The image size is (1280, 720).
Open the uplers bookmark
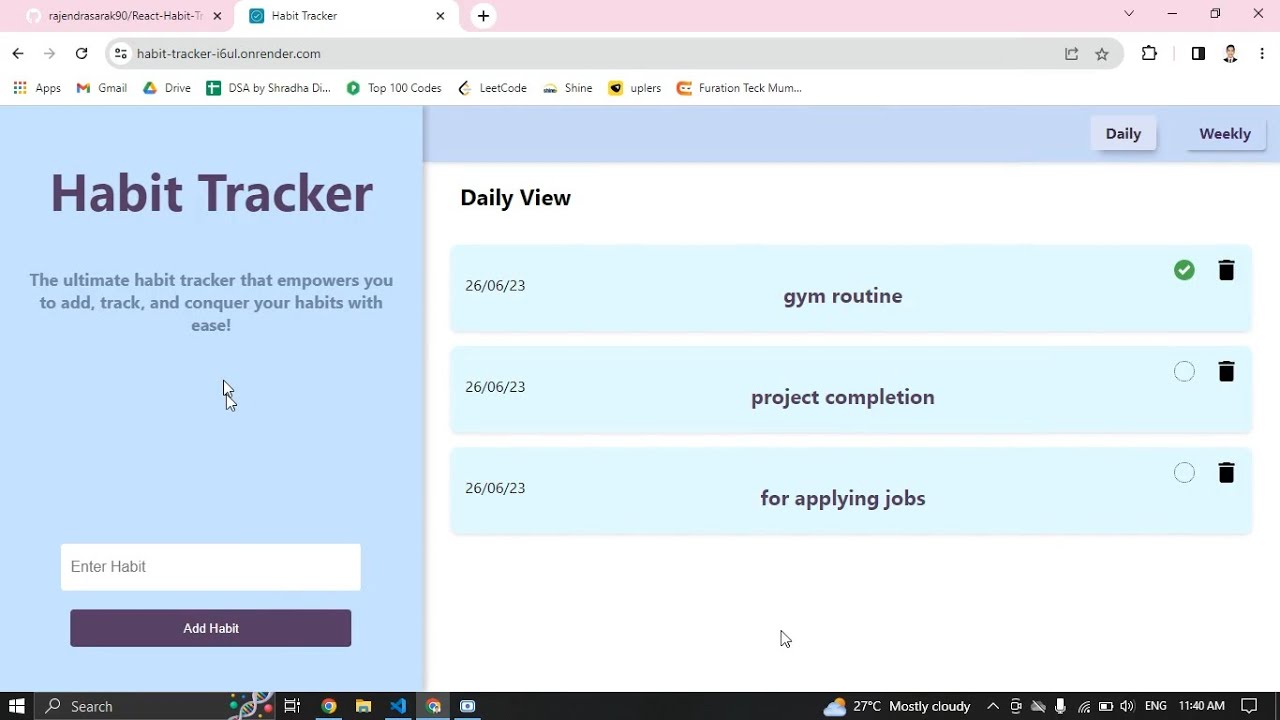pyautogui.click(x=635, y=88)
